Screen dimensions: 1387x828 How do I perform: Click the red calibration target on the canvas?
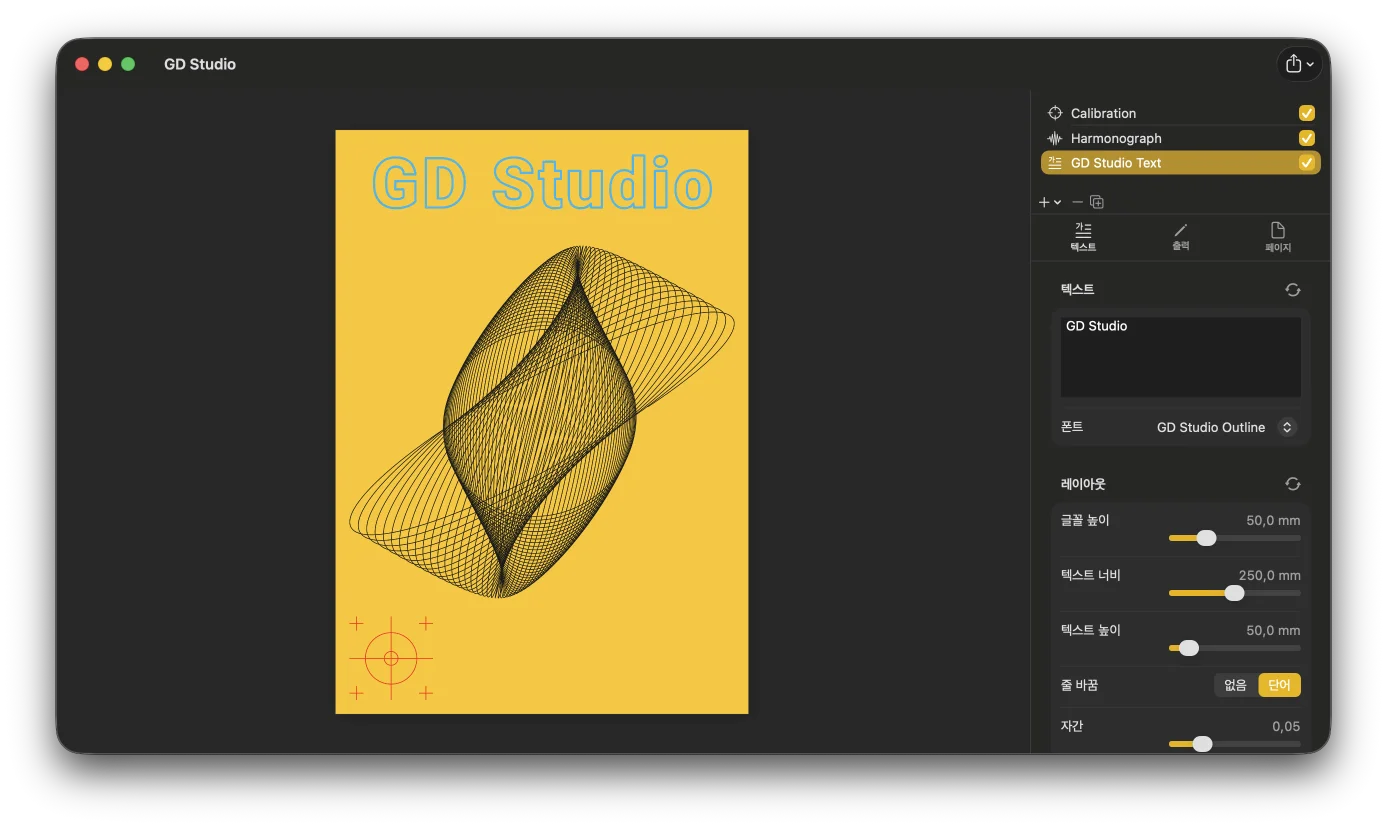[x=391, y=658]
